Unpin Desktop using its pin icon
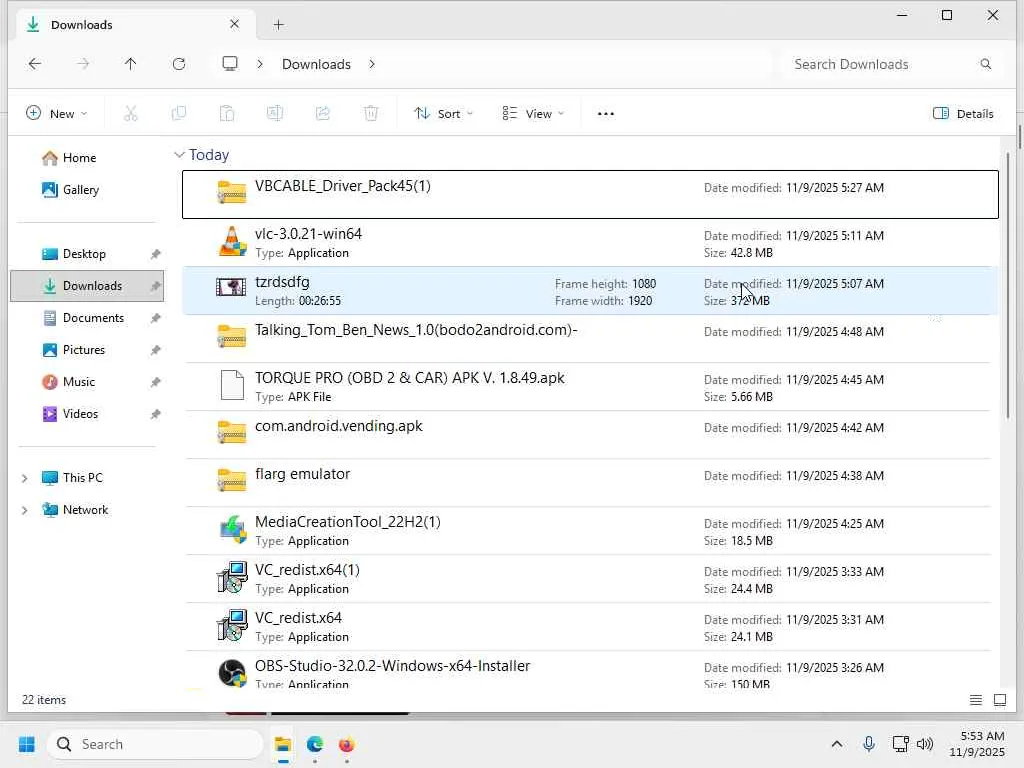Image resolution: width=1024 pixels, height=768 pixels. click(155, 254)
